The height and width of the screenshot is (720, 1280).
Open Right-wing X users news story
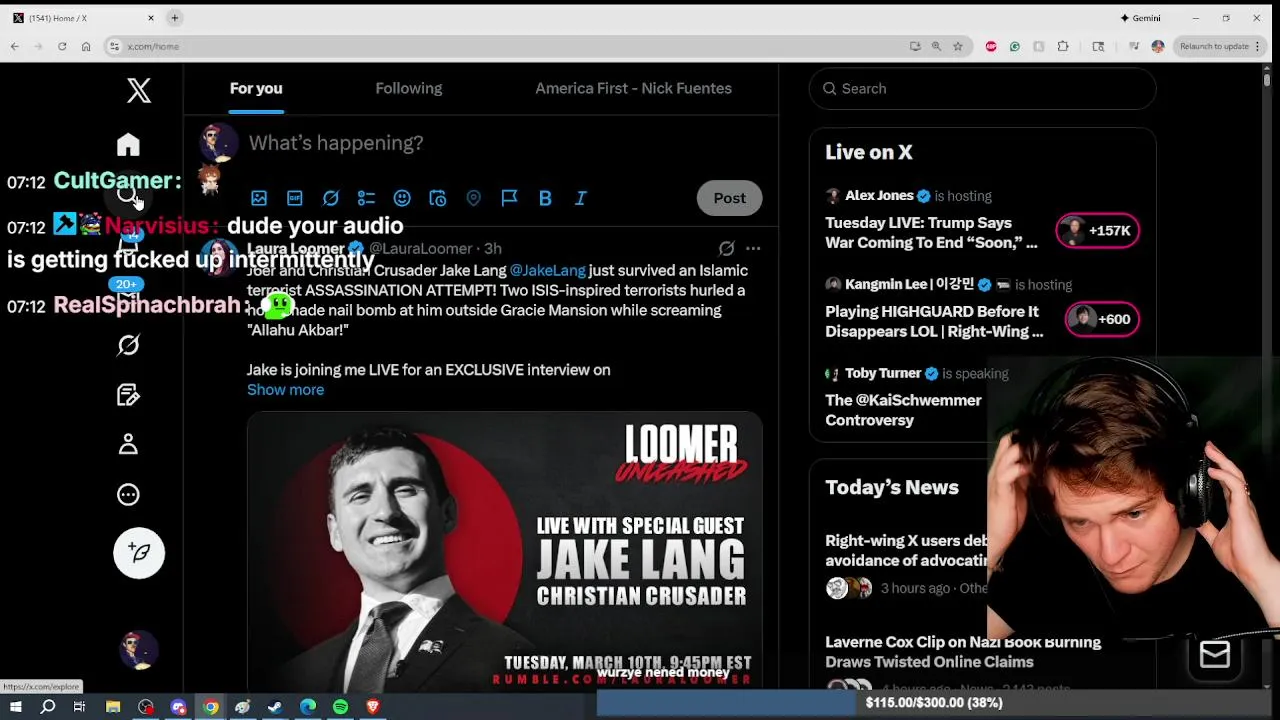pyautogui.click(x=906, y=551)
